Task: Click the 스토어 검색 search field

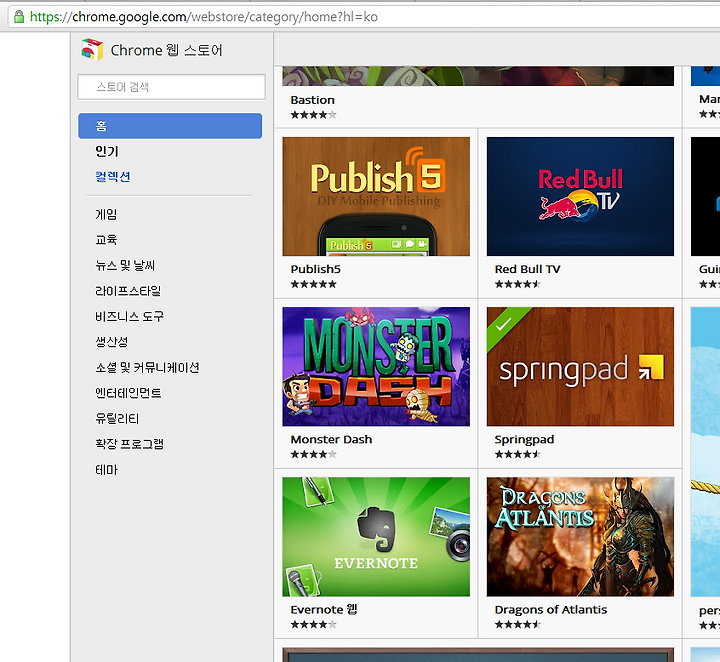Action: (171, 87)
